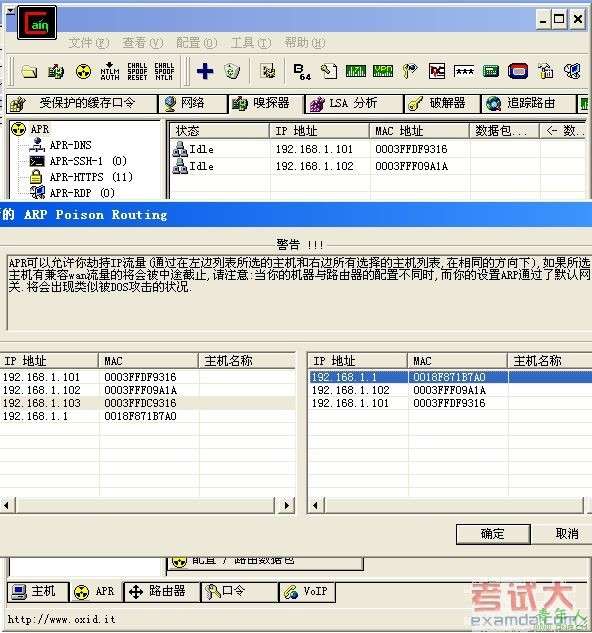This screenshot has width=592, height=633.
Task: Switch to the 追踪路由 tab
Action: [528, 104]
